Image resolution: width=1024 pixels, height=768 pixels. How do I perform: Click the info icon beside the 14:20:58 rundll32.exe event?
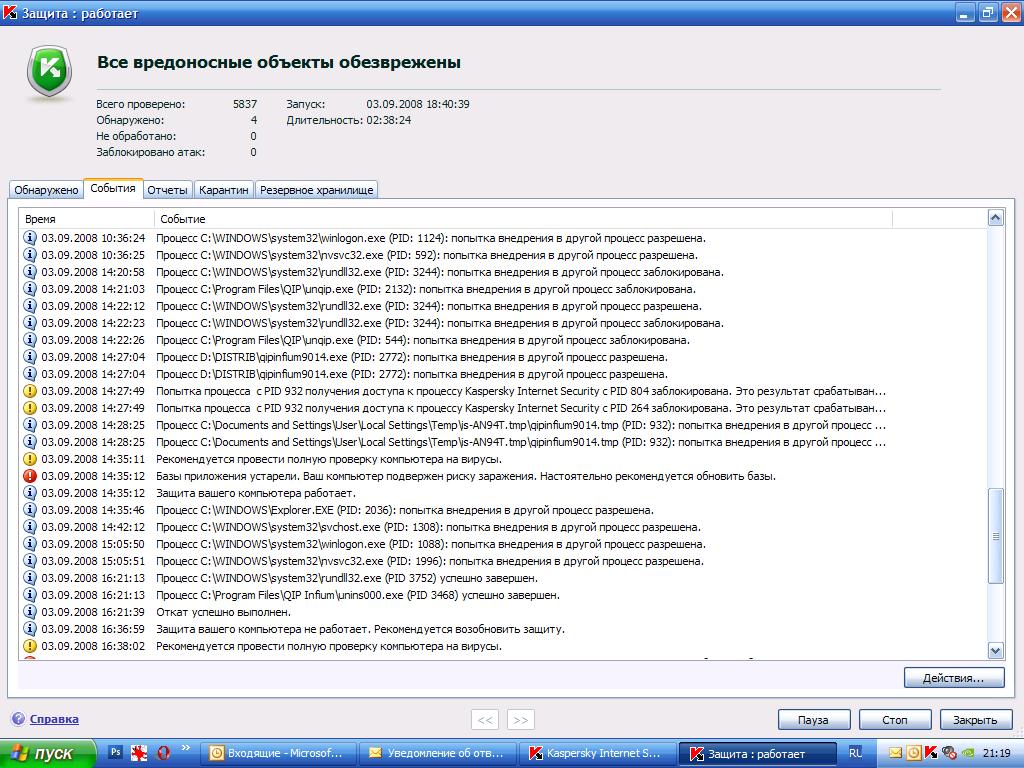click(x=29, y=272)
